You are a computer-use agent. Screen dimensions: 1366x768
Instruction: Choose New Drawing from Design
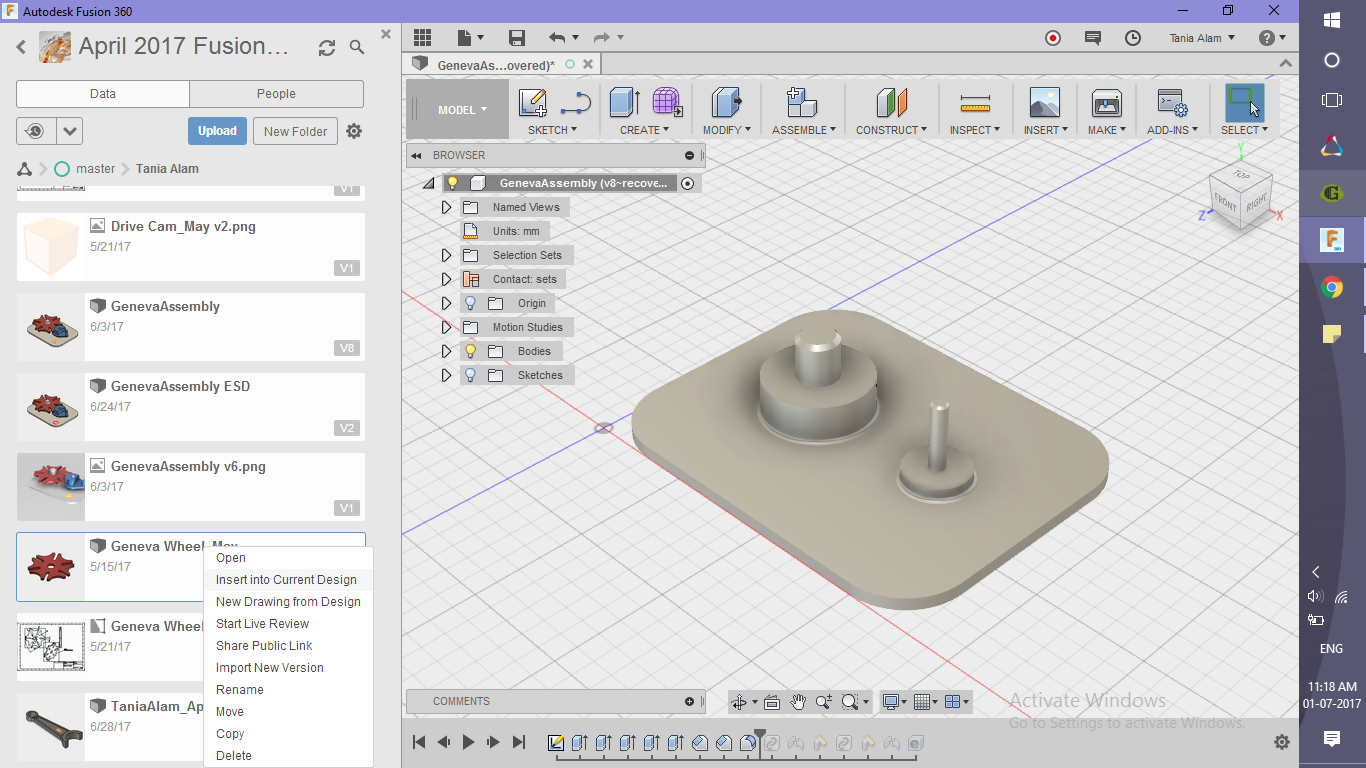(x=288, y=602)
